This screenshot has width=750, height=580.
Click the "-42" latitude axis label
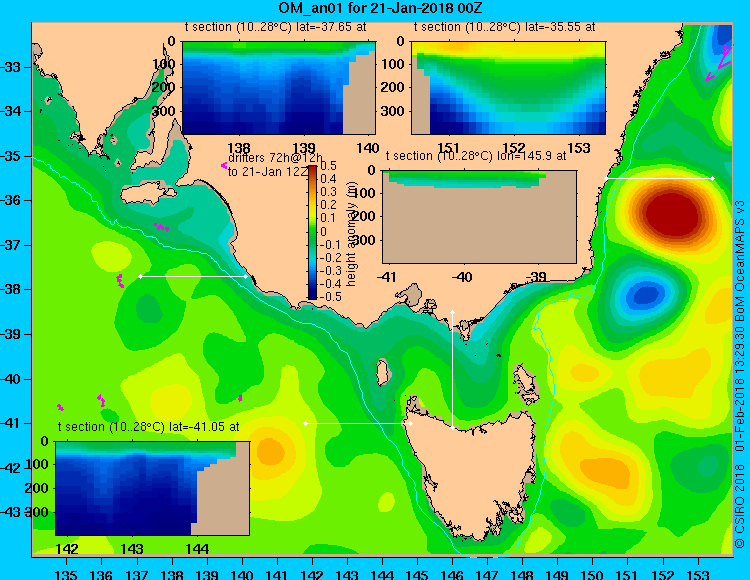point(10,468)
